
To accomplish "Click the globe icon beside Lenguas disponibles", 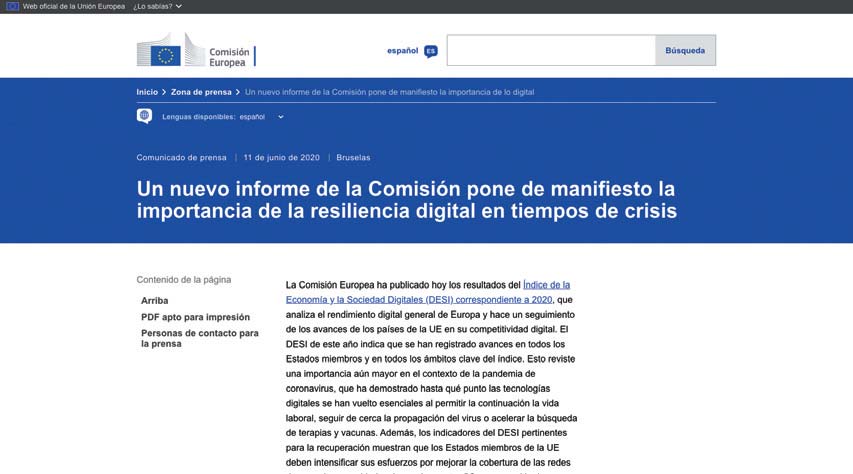I will tap(145, 116).
